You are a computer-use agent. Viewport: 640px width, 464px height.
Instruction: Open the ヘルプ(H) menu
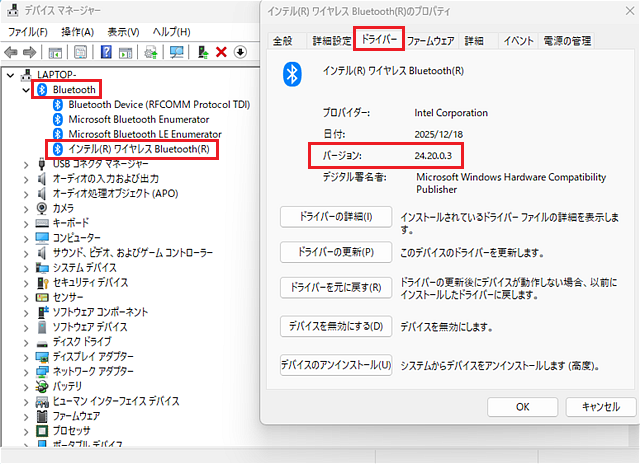click(x=171, y=32)
